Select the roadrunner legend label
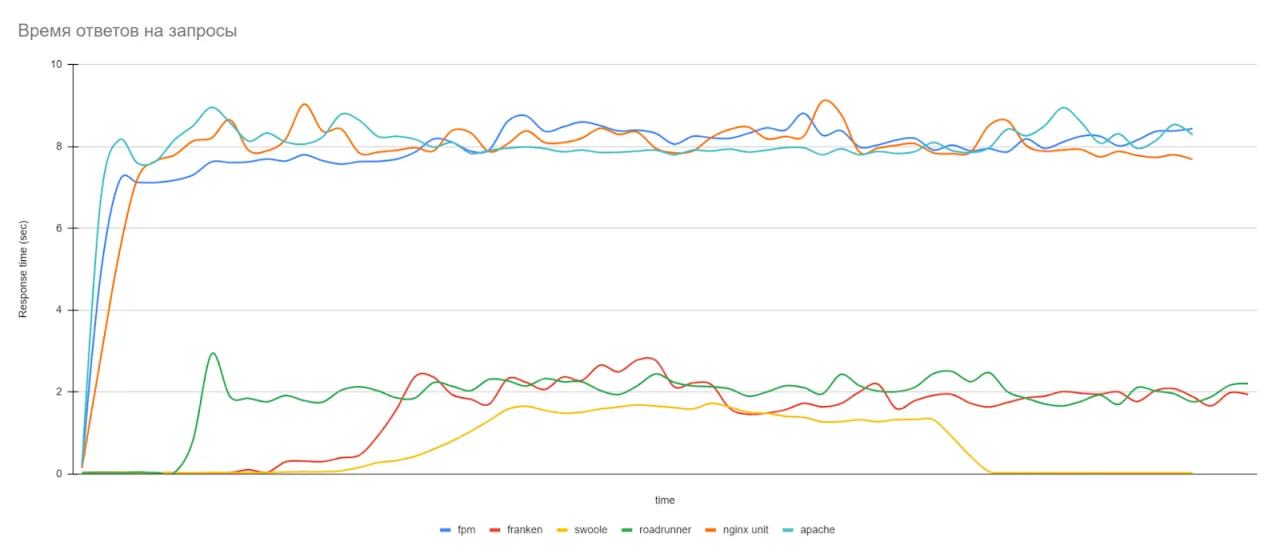Screen dimensions: 1280x554 tap(664, 530)
